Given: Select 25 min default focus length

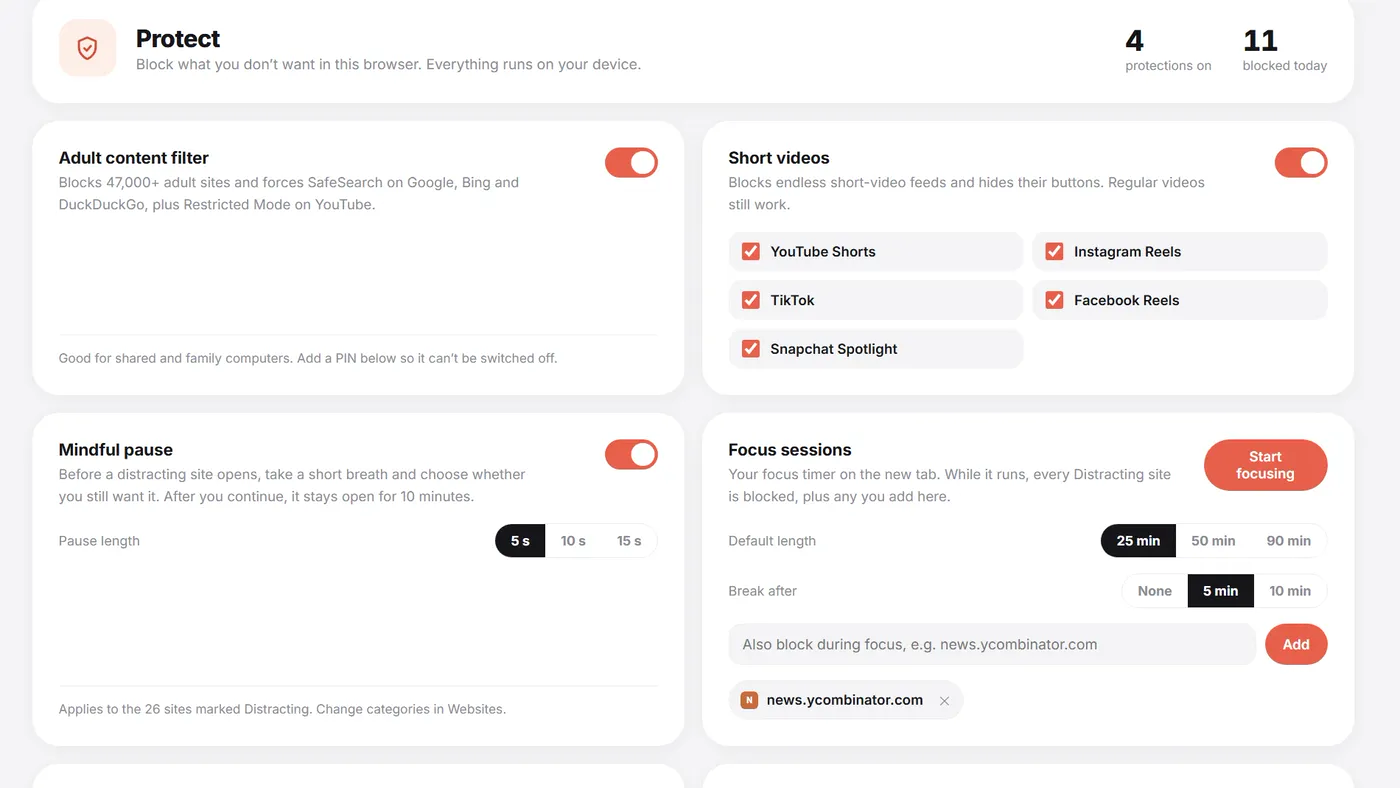Looking at the screenshot, I should (1138, 541).
